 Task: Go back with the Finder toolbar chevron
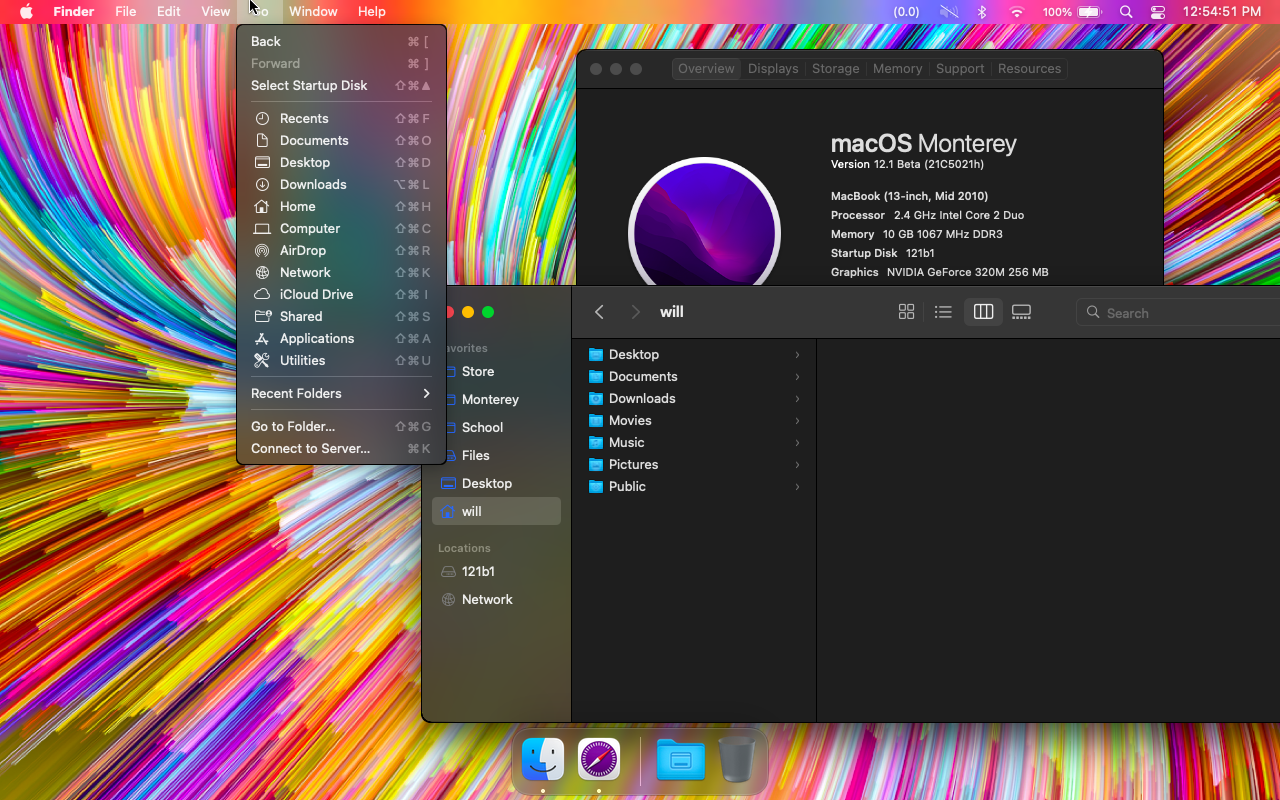[x=599, y=312]
